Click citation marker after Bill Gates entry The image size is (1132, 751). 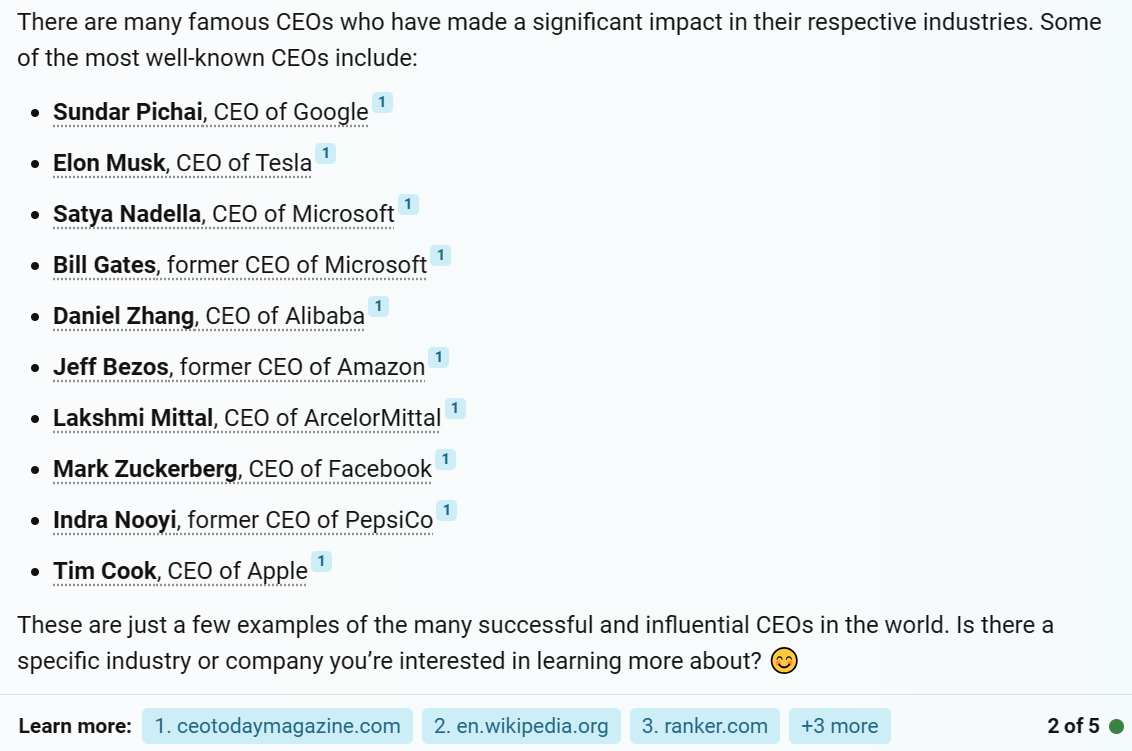click(x=440, y=255)
